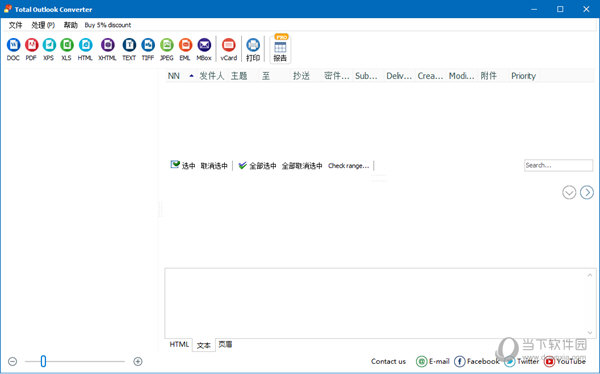This screenshot has height=374, width=600.
Task: Click the zoom slider handle
Action: pos(43,361)
